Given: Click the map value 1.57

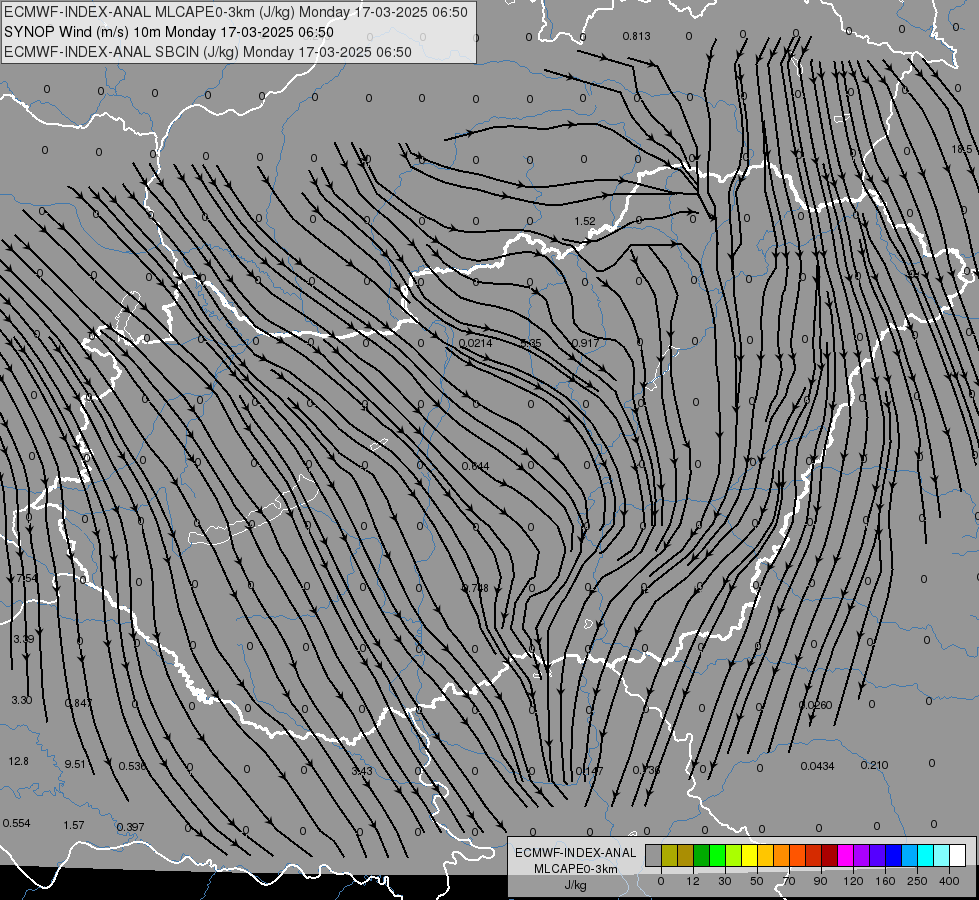Looking at the screenshot, I should click(x=74, y=825).
